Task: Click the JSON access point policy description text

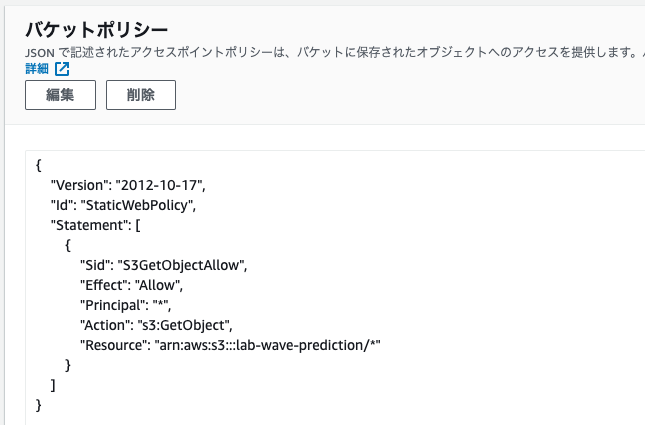Action: pos(335,52)
